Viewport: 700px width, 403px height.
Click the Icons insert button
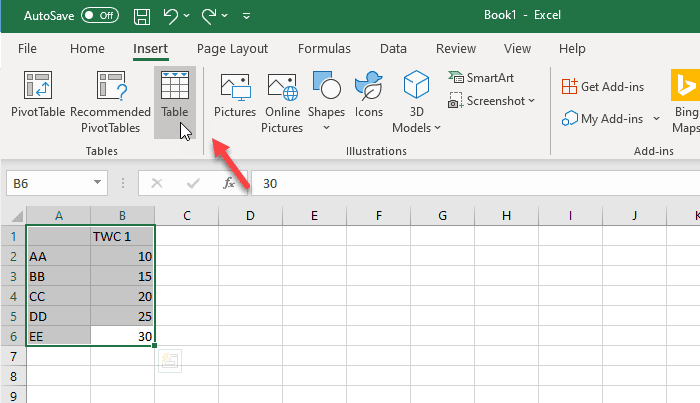[369, 100]
